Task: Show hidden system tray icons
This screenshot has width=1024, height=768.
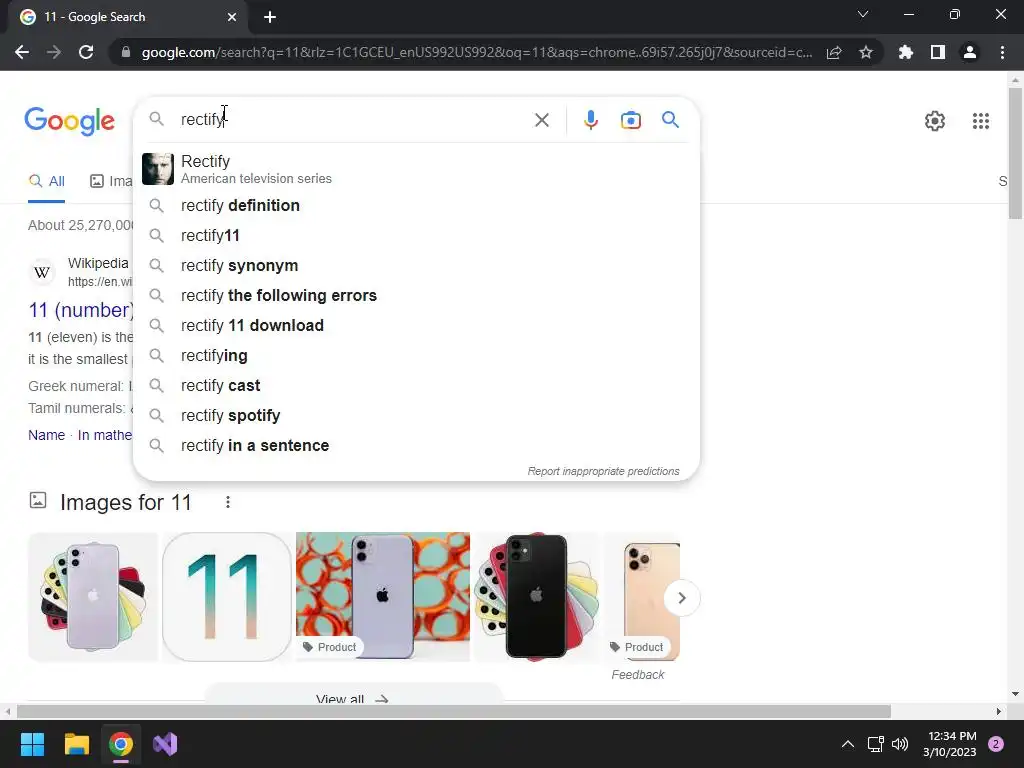Action: click(x=848, y=744)
